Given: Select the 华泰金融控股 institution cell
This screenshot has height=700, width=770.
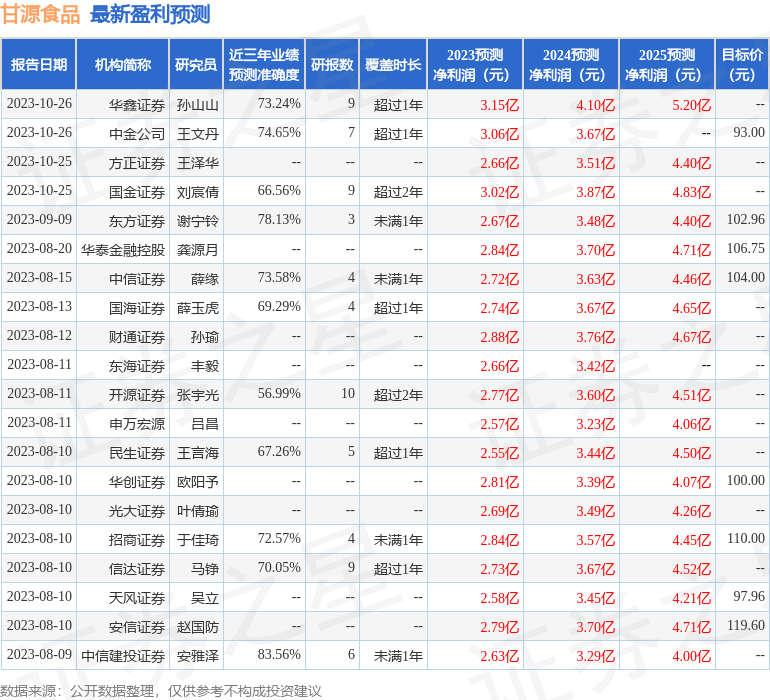Looking at the screenshot, I should coord(123,250).
